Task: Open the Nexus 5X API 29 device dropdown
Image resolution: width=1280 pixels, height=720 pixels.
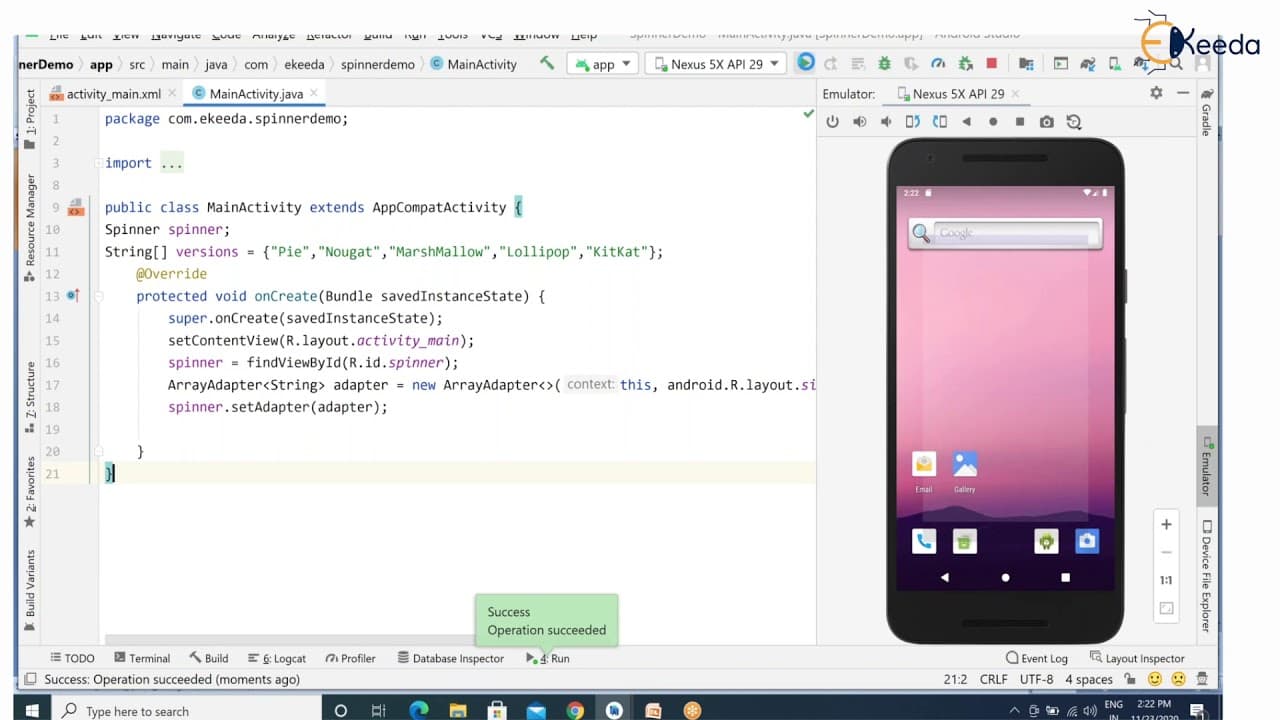Action: [x=715, y=64]
